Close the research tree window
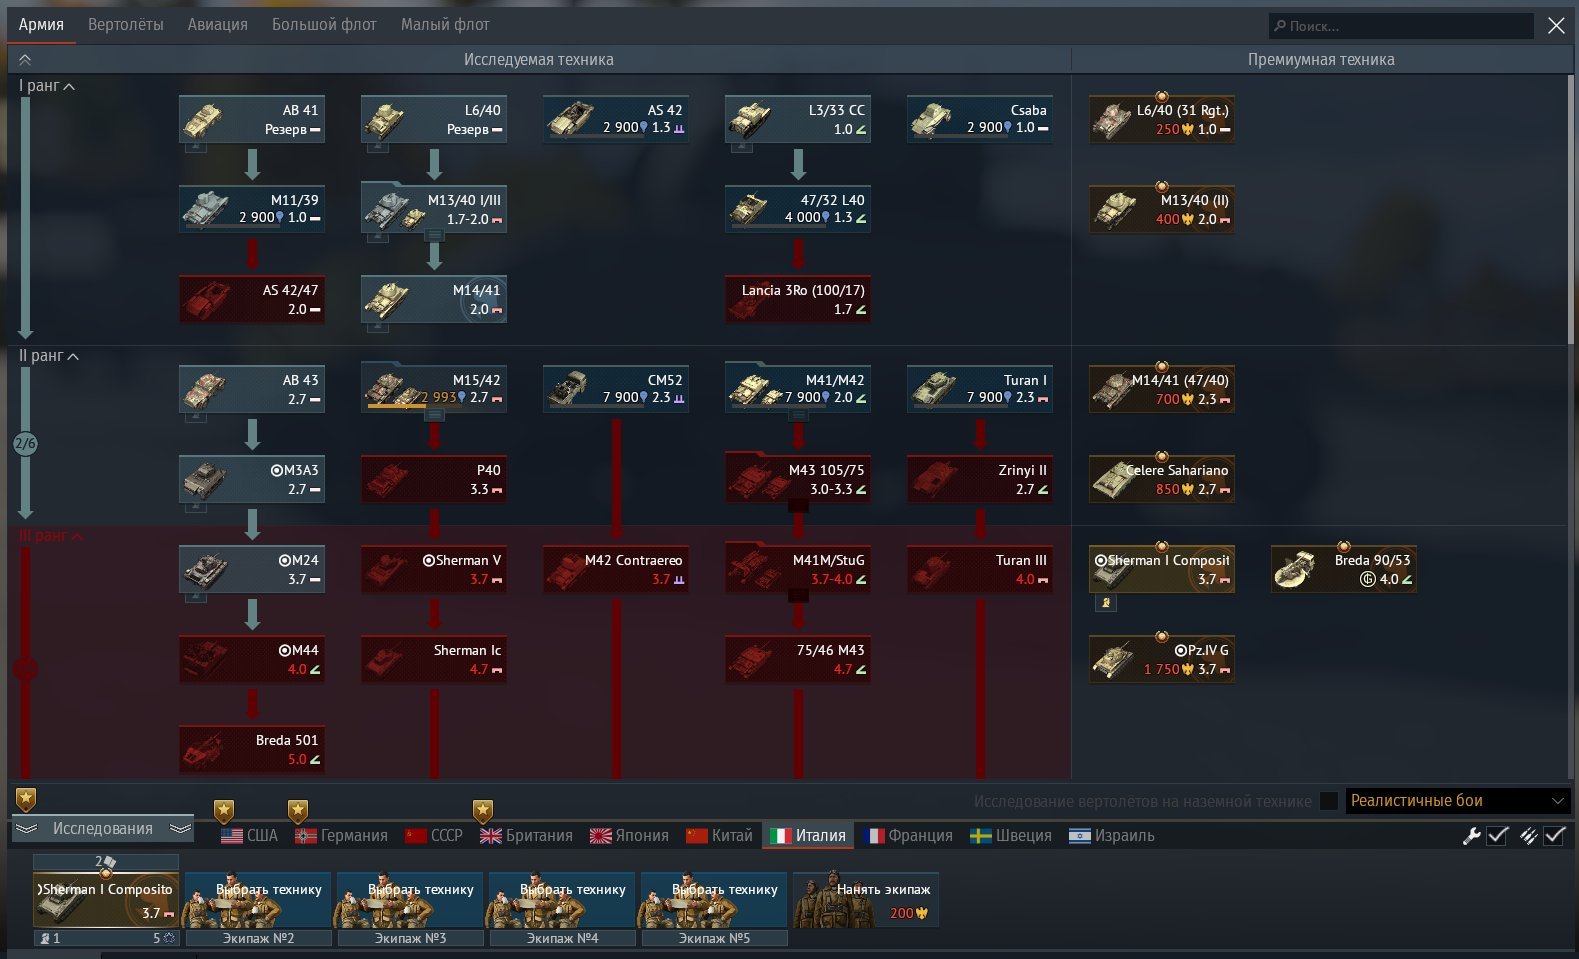This screenshot has width=1579, height=959. pos(1556,26)
